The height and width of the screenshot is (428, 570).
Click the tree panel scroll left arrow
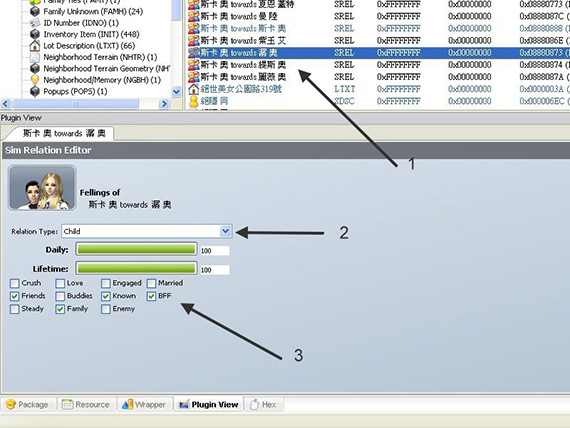[5, 104]
